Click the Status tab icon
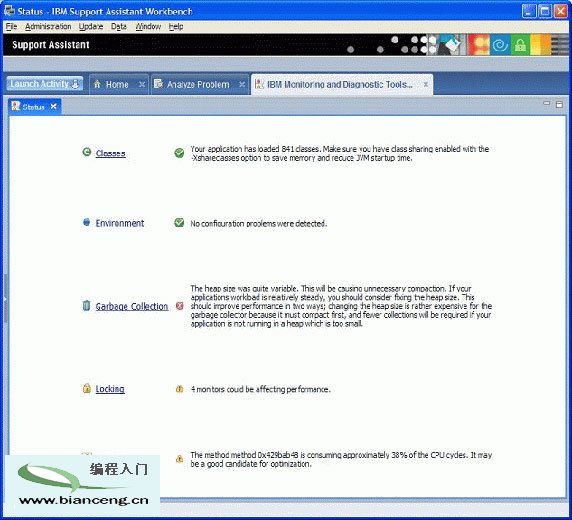Screen dimensions: 572x520 (16, 106)
